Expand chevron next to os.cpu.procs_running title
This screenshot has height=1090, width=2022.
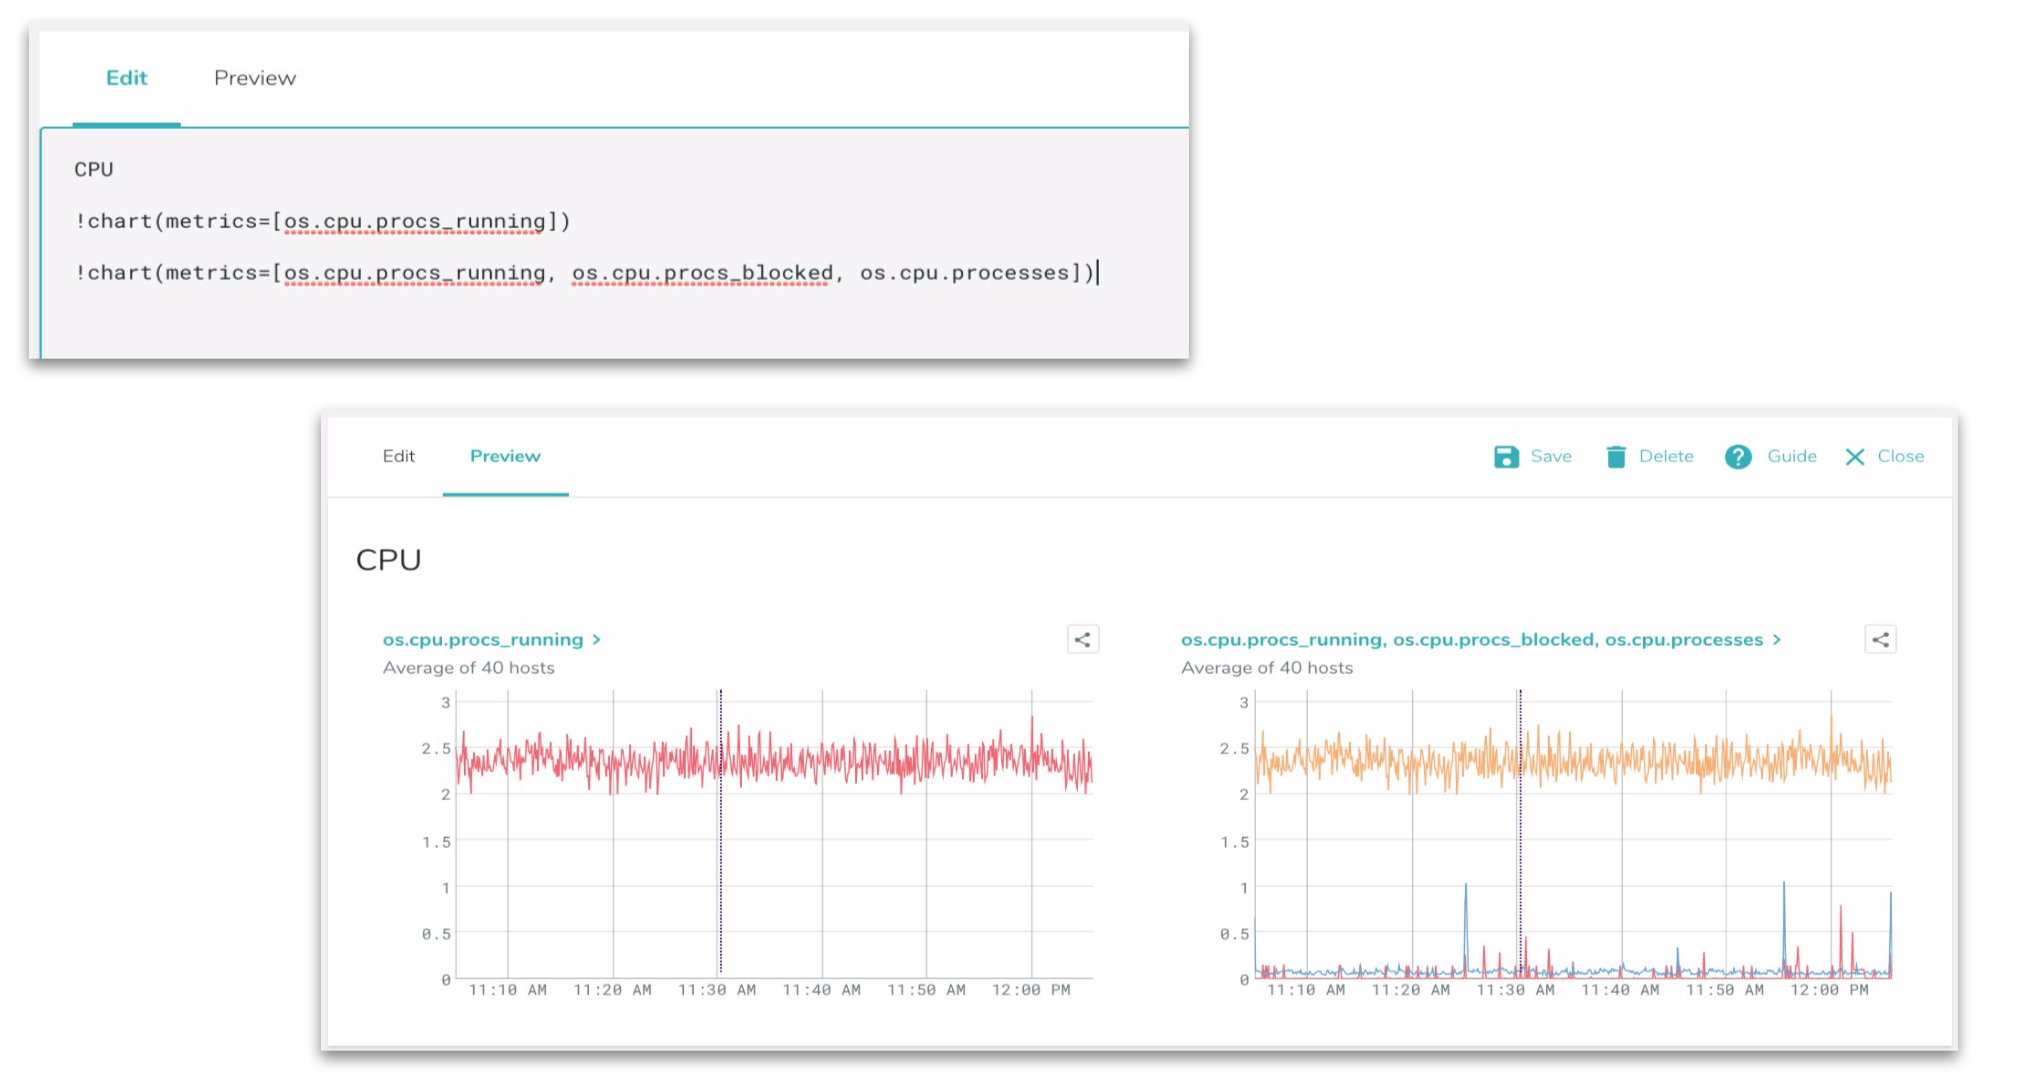(597, 640)
